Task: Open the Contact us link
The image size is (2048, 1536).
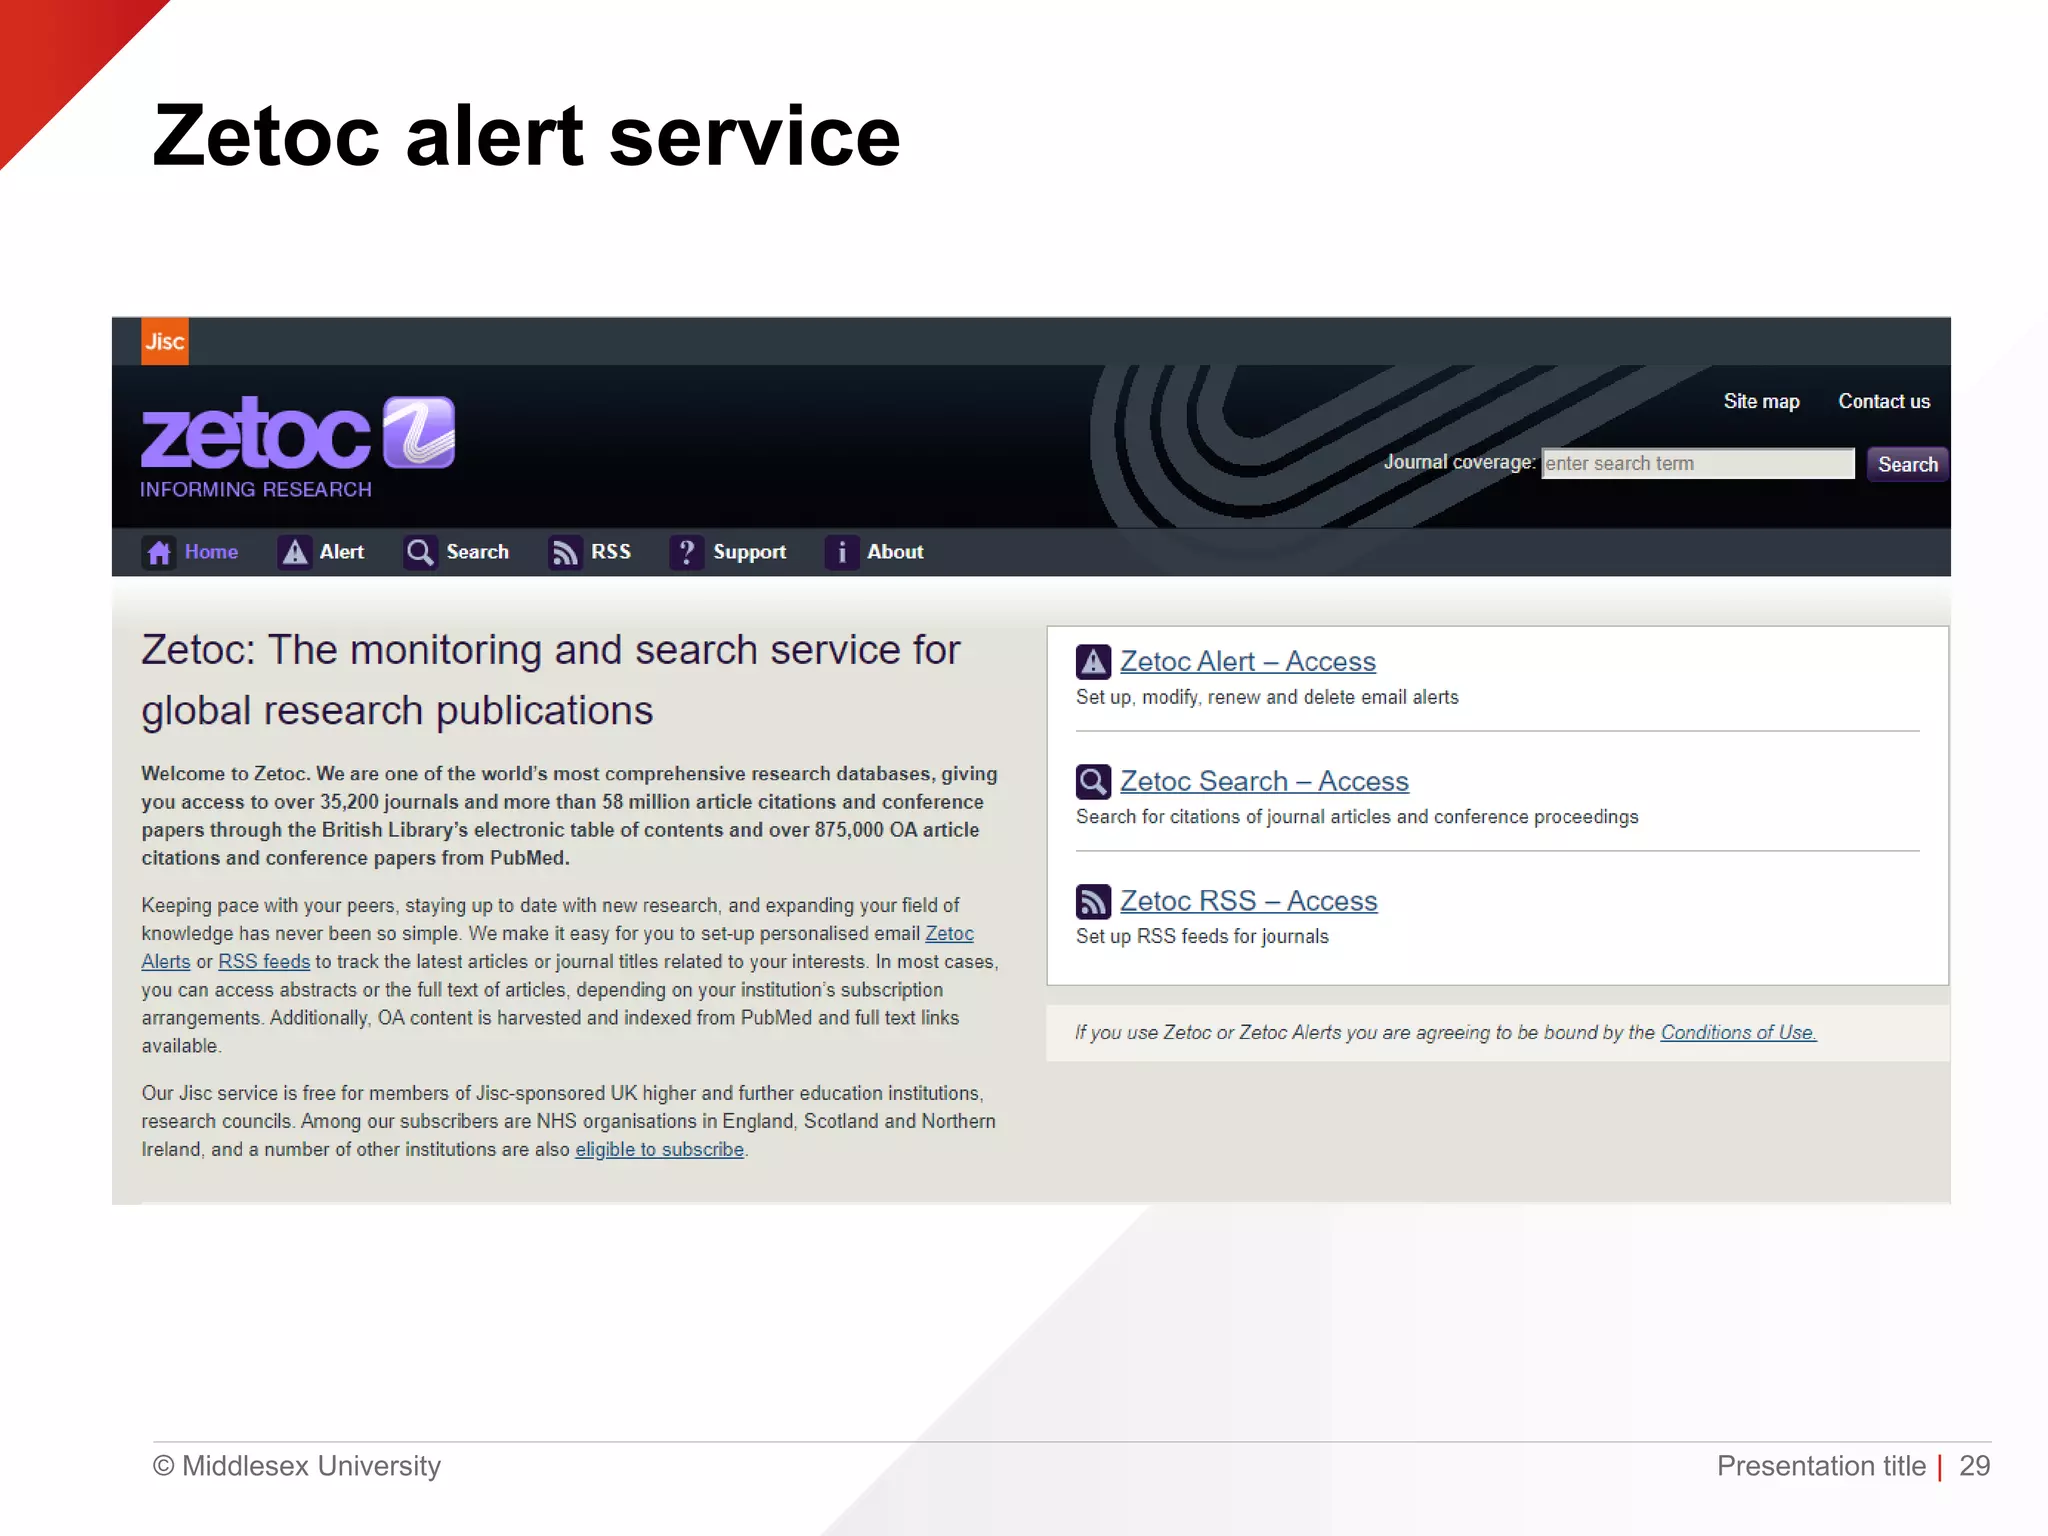Action: [1884, 401]
